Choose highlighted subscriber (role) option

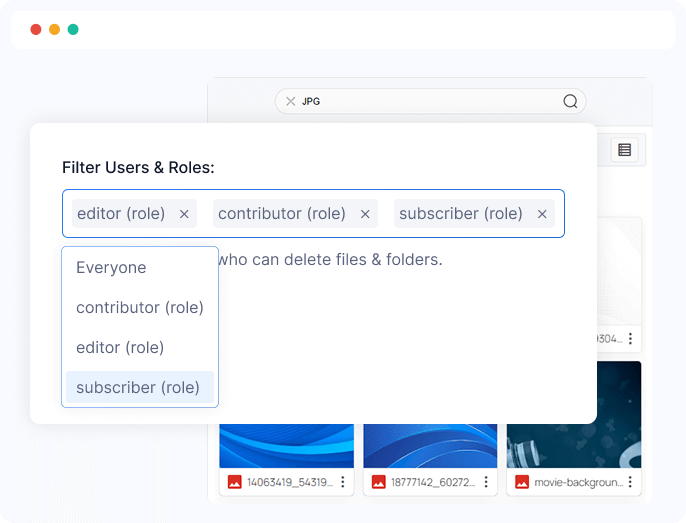coord(140,387)
